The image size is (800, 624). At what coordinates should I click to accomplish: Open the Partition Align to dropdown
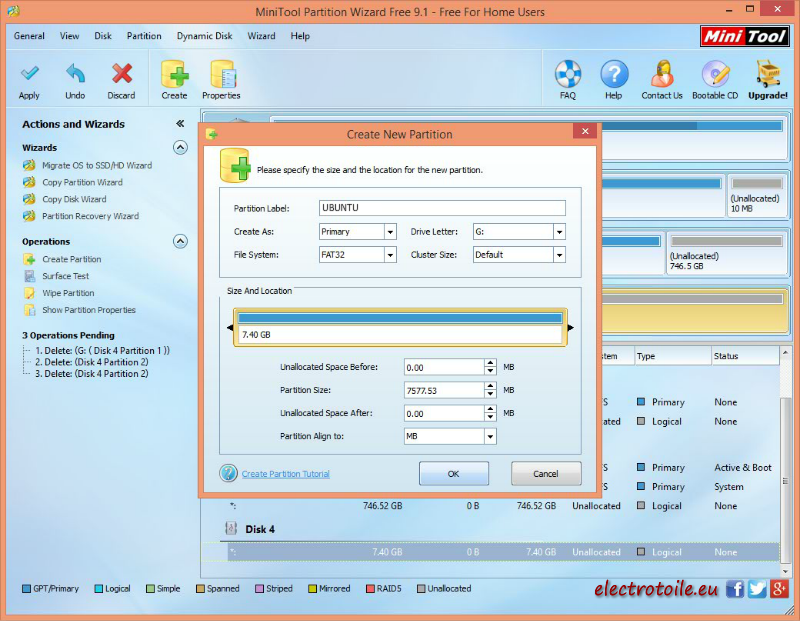coord(490,436)
